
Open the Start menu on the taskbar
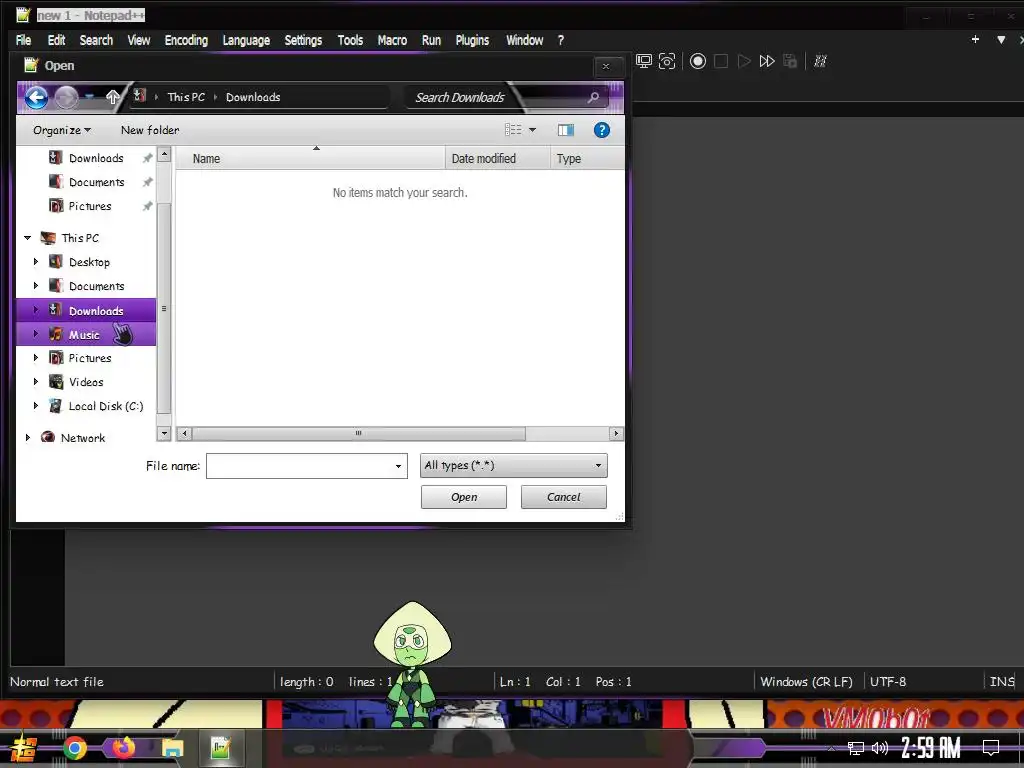point(24,748)
